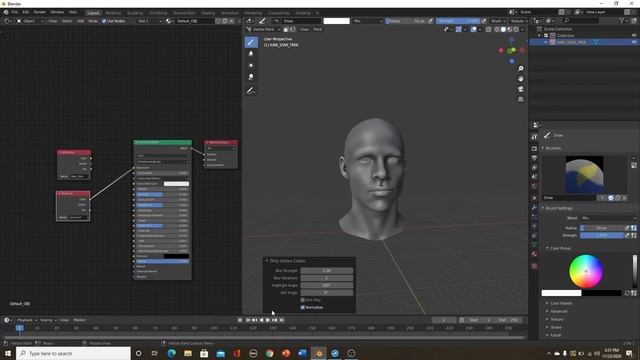Open the Window menu
This screenshot has height=360, width=640.
(x=57, y=12)
